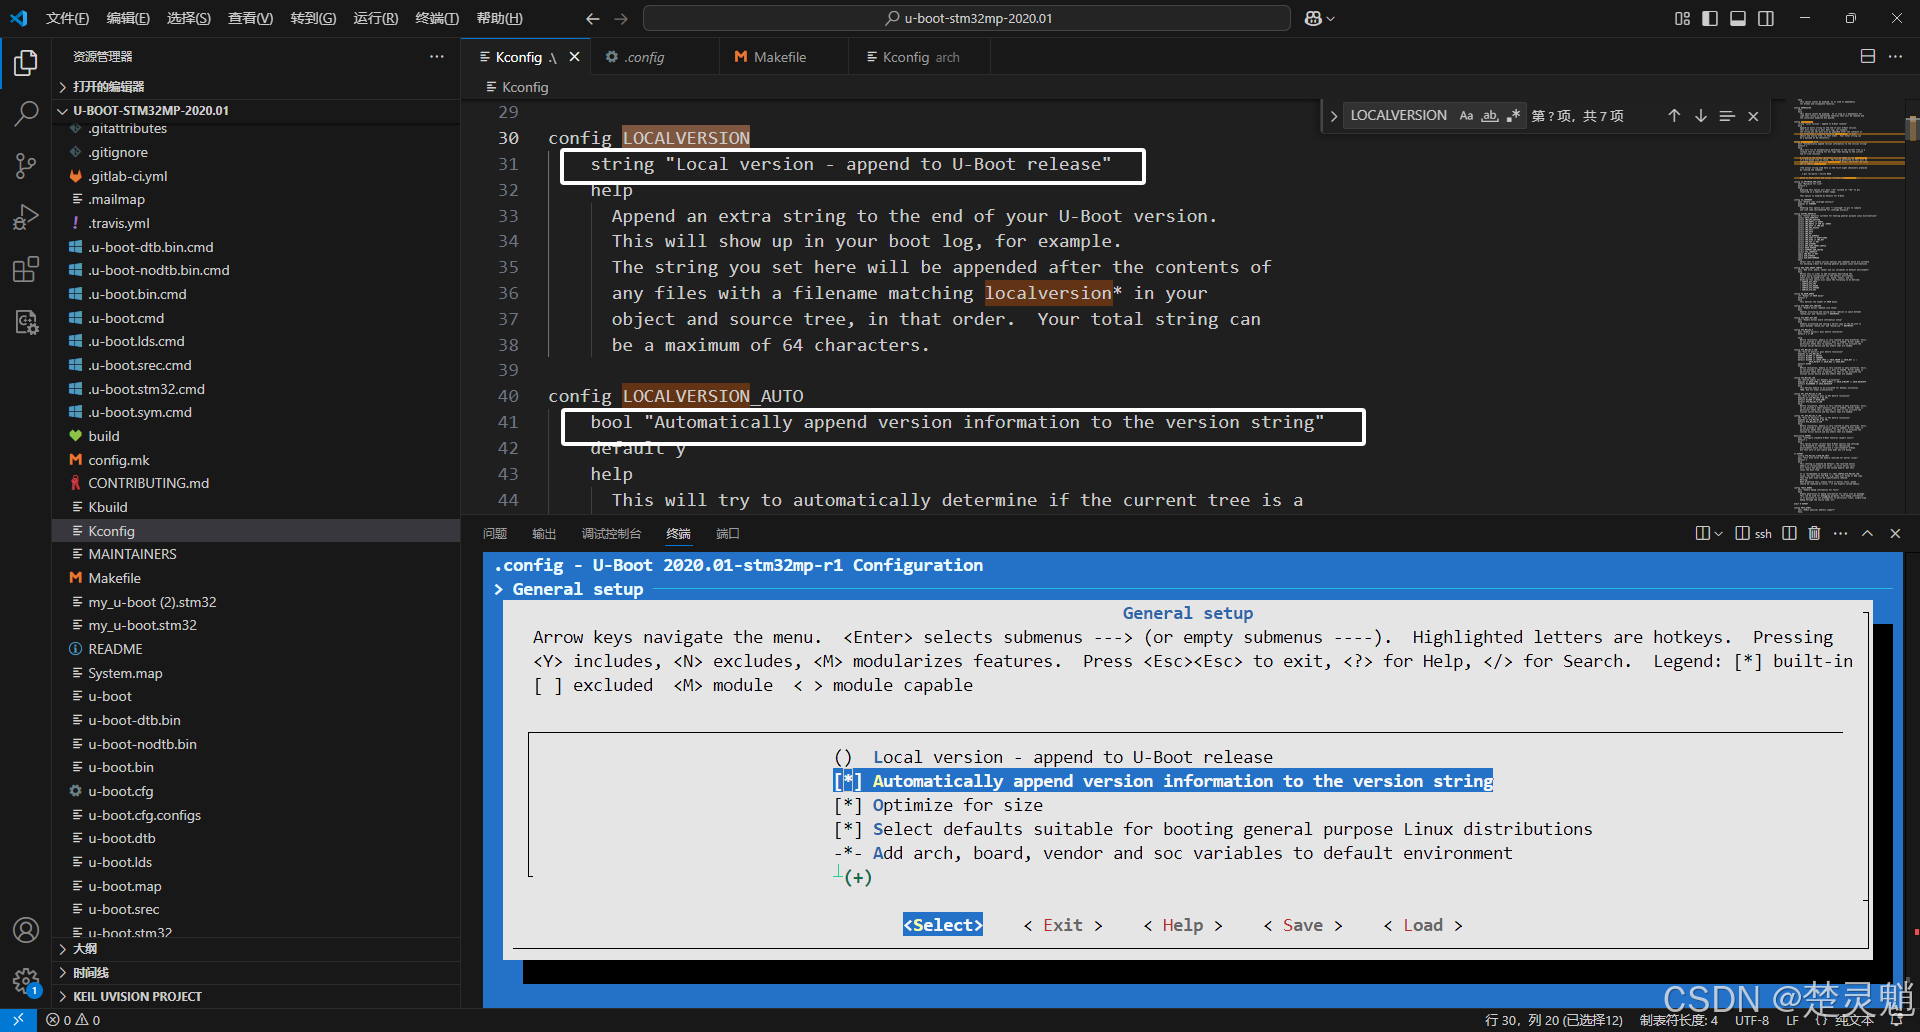Open the Customize Layout button

point(1682,18)
